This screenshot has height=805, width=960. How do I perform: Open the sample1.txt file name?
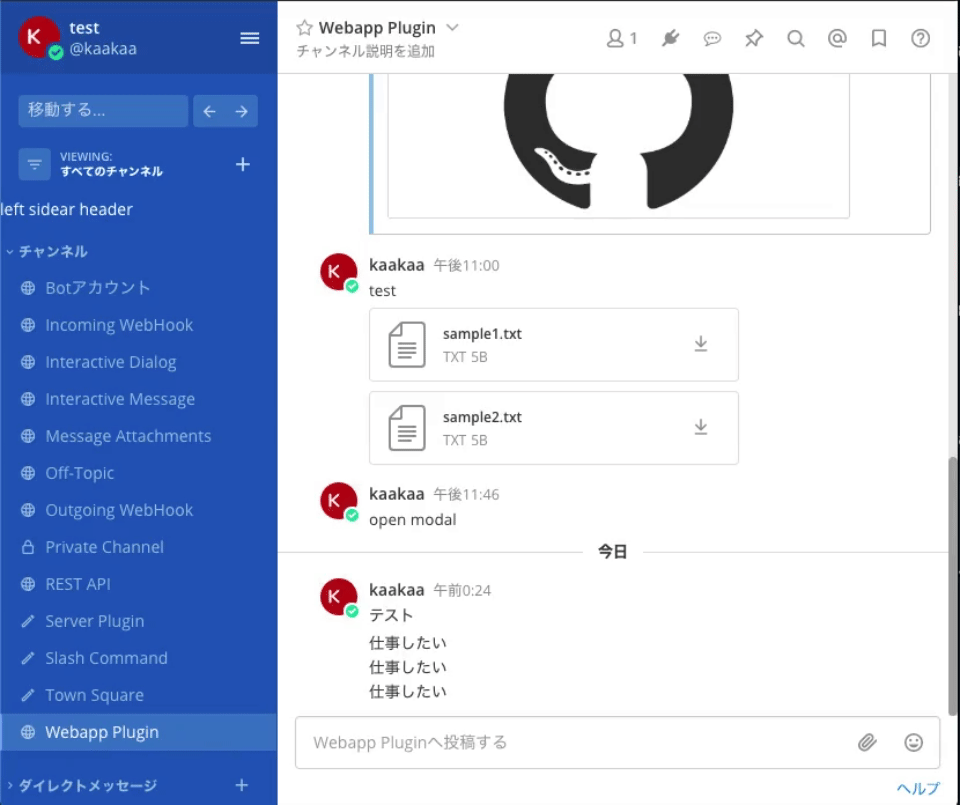pos(482,334)
